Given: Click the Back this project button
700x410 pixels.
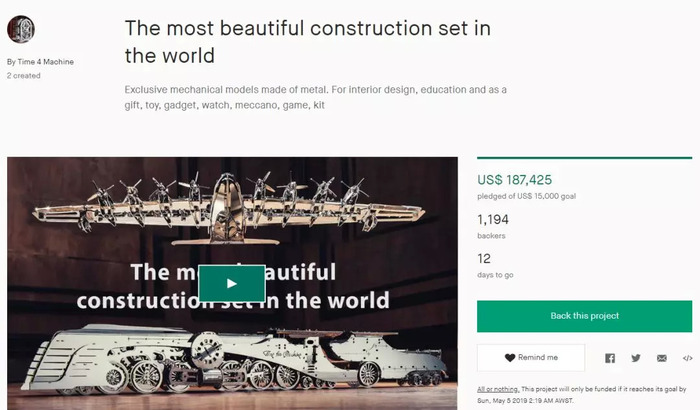Looking at the screenshot, I should (x=584, y=316).
